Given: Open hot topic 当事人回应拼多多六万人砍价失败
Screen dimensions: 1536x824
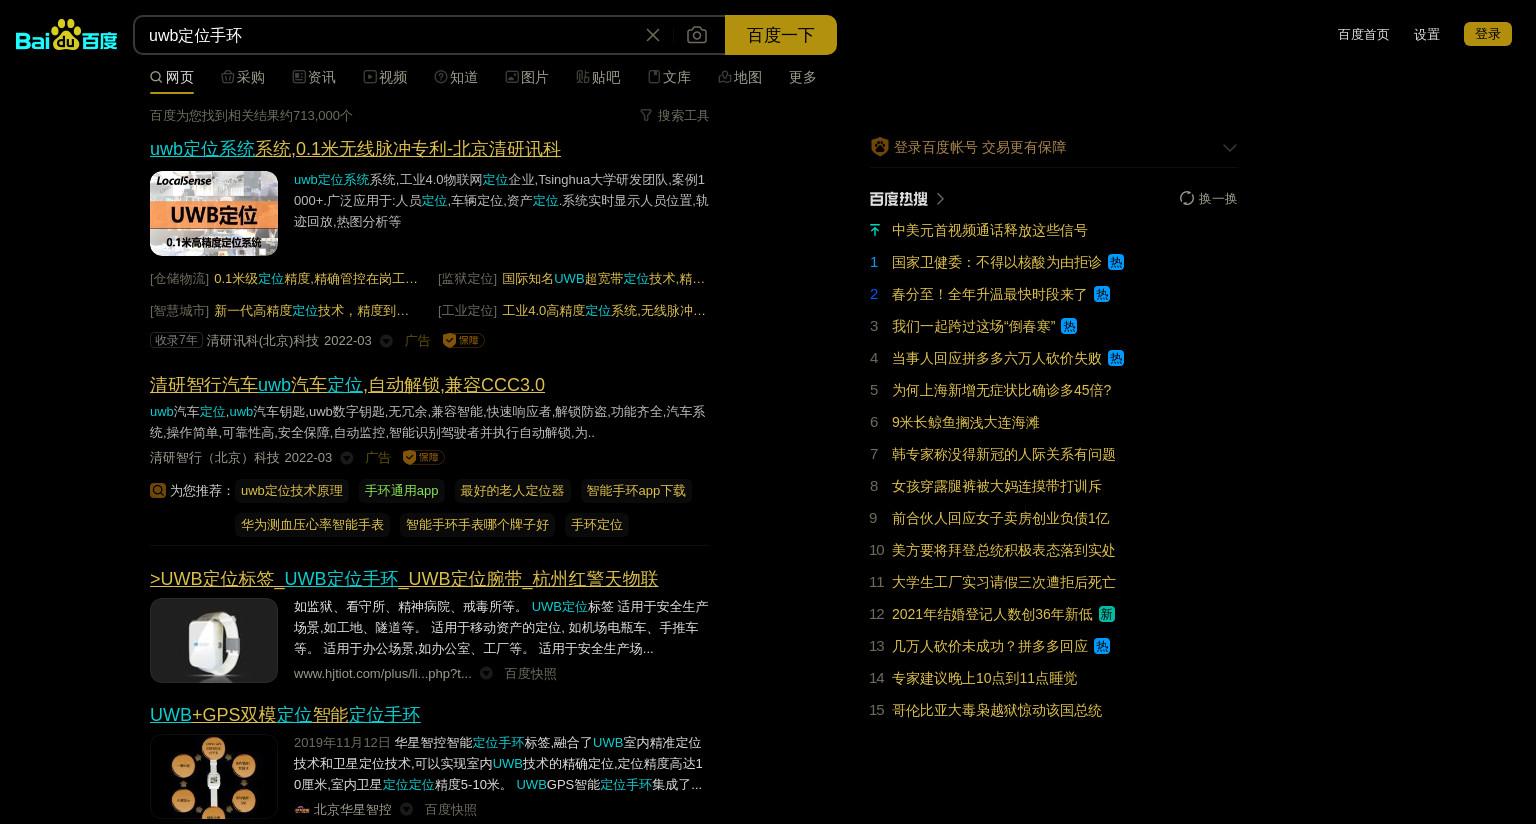Looking at the screenshot, I should (x=996, y=359).
